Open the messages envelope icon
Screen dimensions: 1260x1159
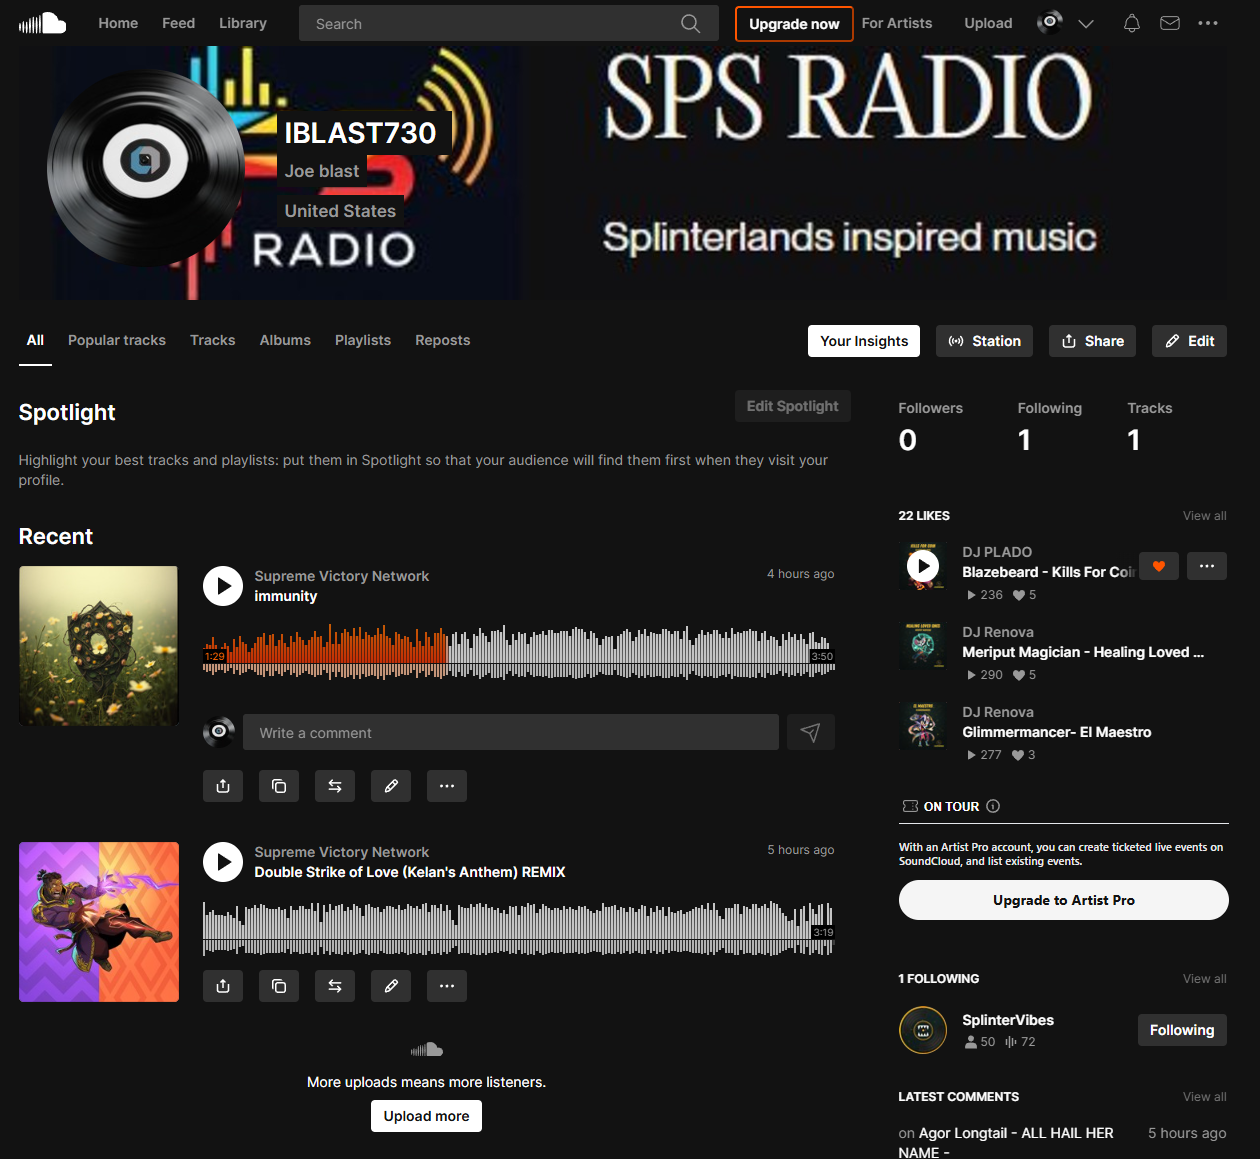click(1170, 23)
